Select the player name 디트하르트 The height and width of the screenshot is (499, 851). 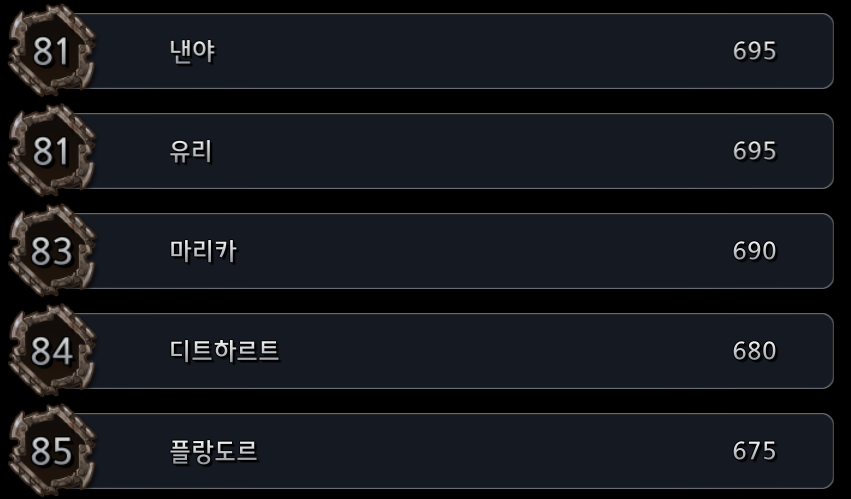pos(224,351)
